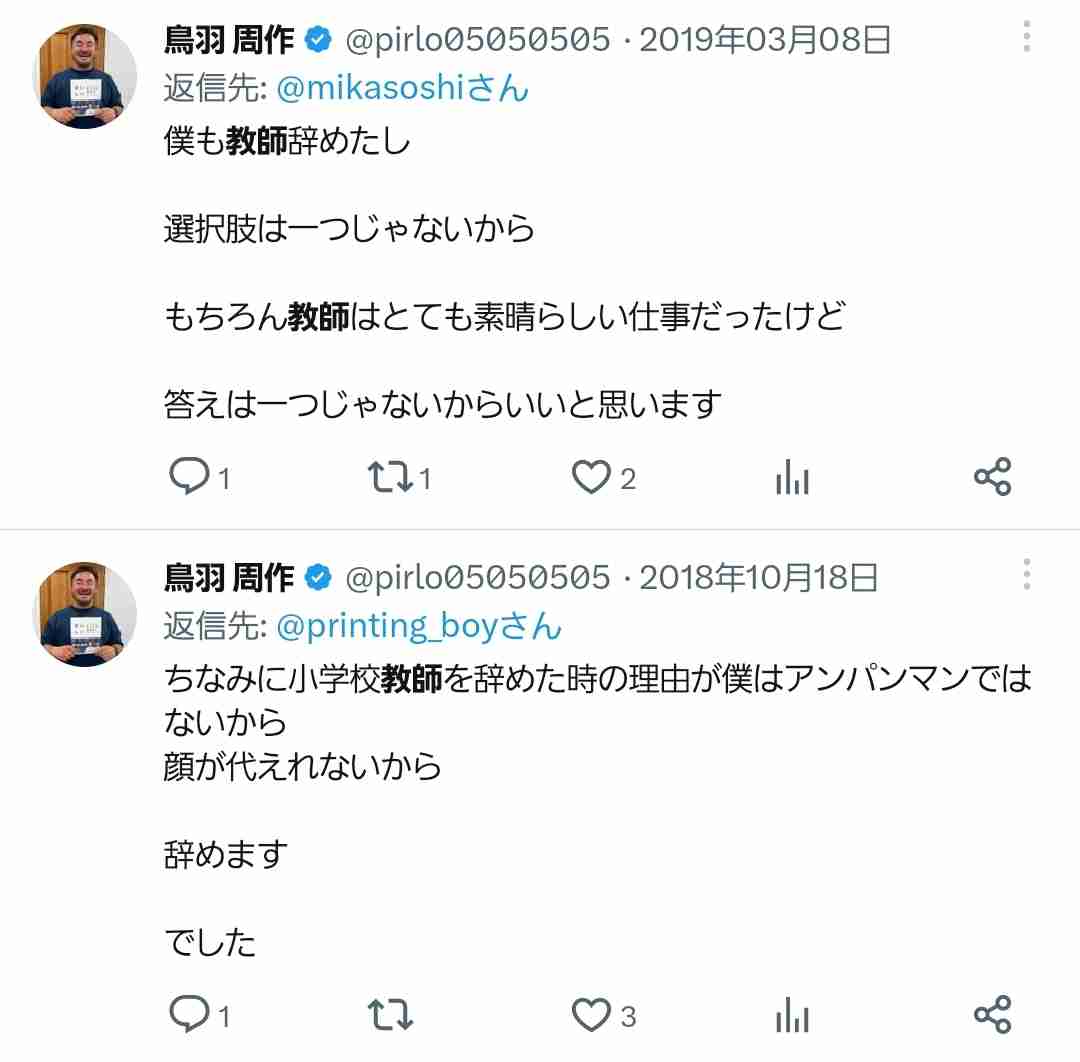
Task: View analytics of the 2018年10月18日 tweet
Action: tap(792, 1014)
